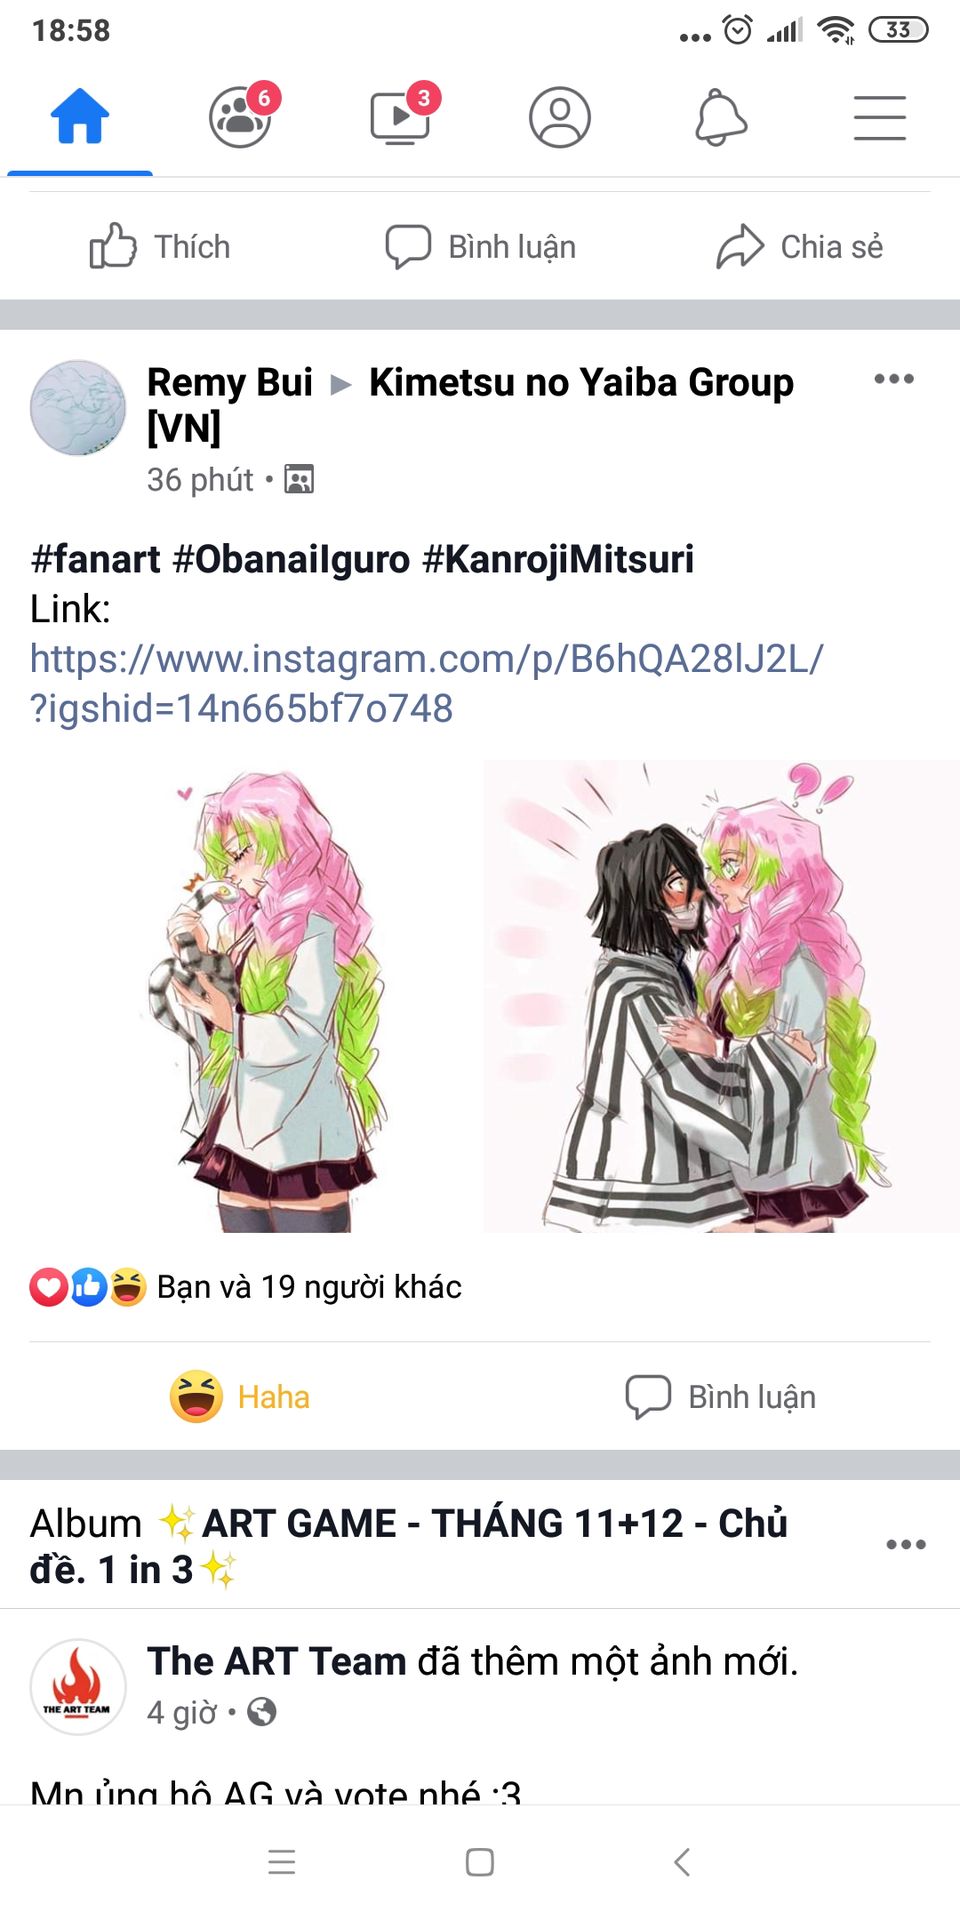View the right fanart of couple
Screen dimensions: 960x1920
(722, 996)
